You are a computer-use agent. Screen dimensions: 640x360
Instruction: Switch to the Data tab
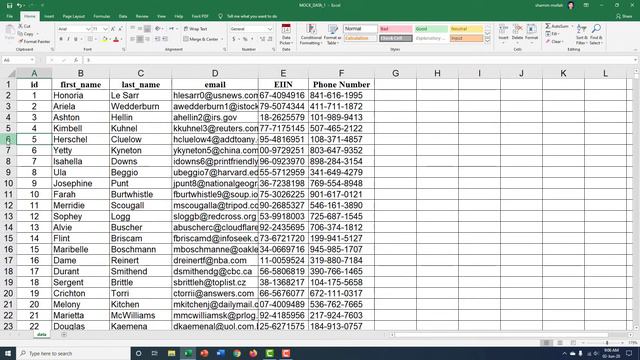point(123,16)
